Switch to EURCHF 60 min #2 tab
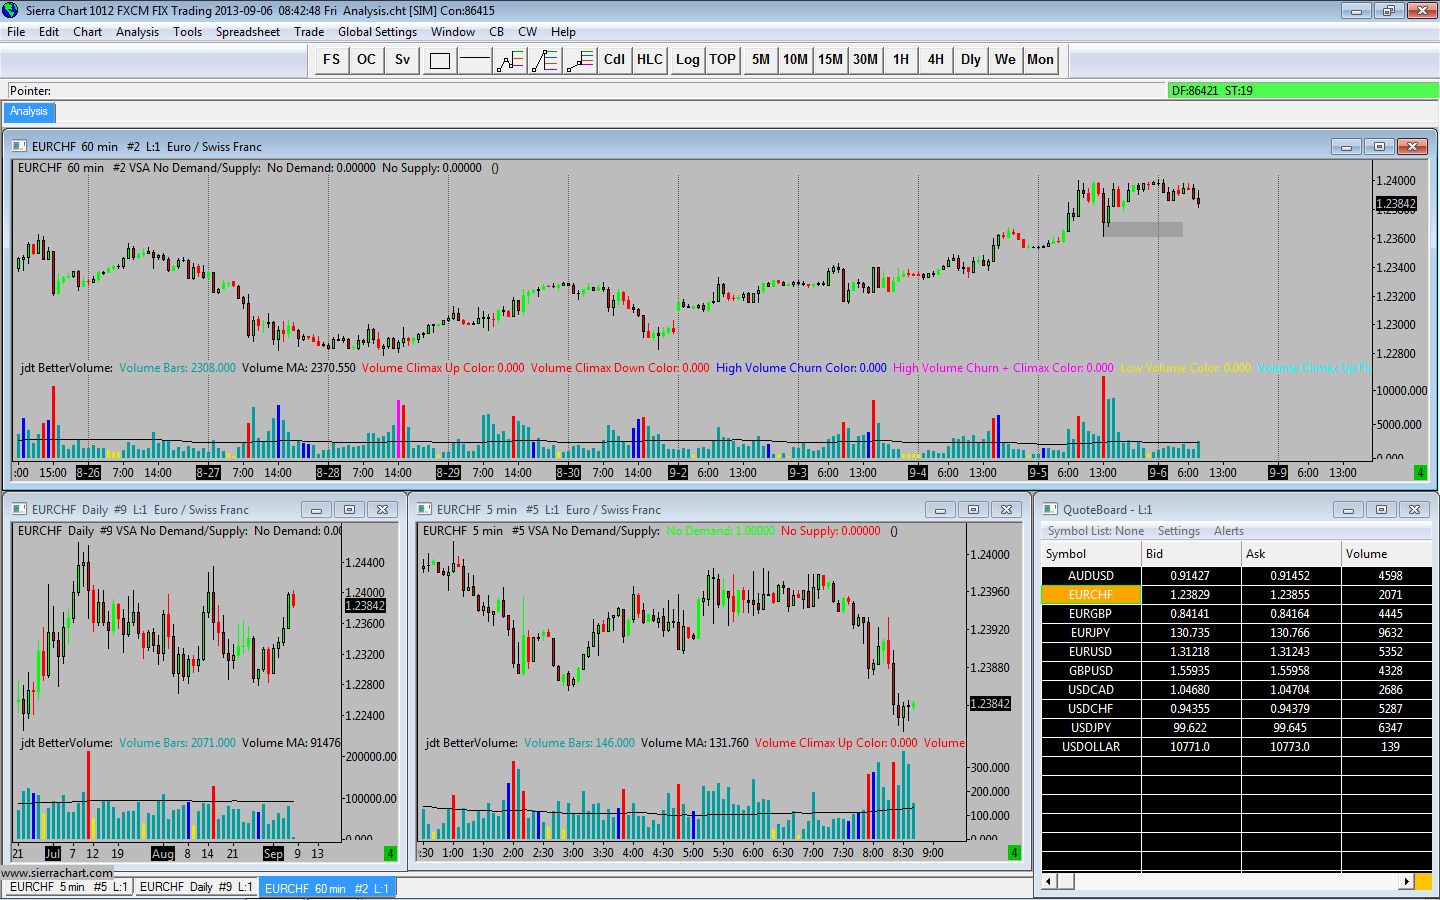 pos(327,888)
